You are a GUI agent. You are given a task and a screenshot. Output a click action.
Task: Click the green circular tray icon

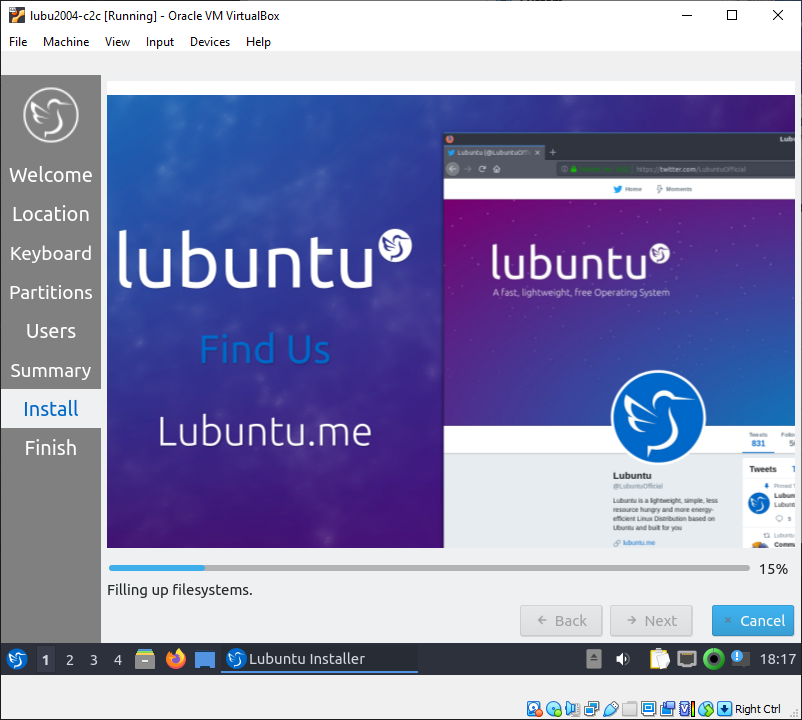point(713,659)
